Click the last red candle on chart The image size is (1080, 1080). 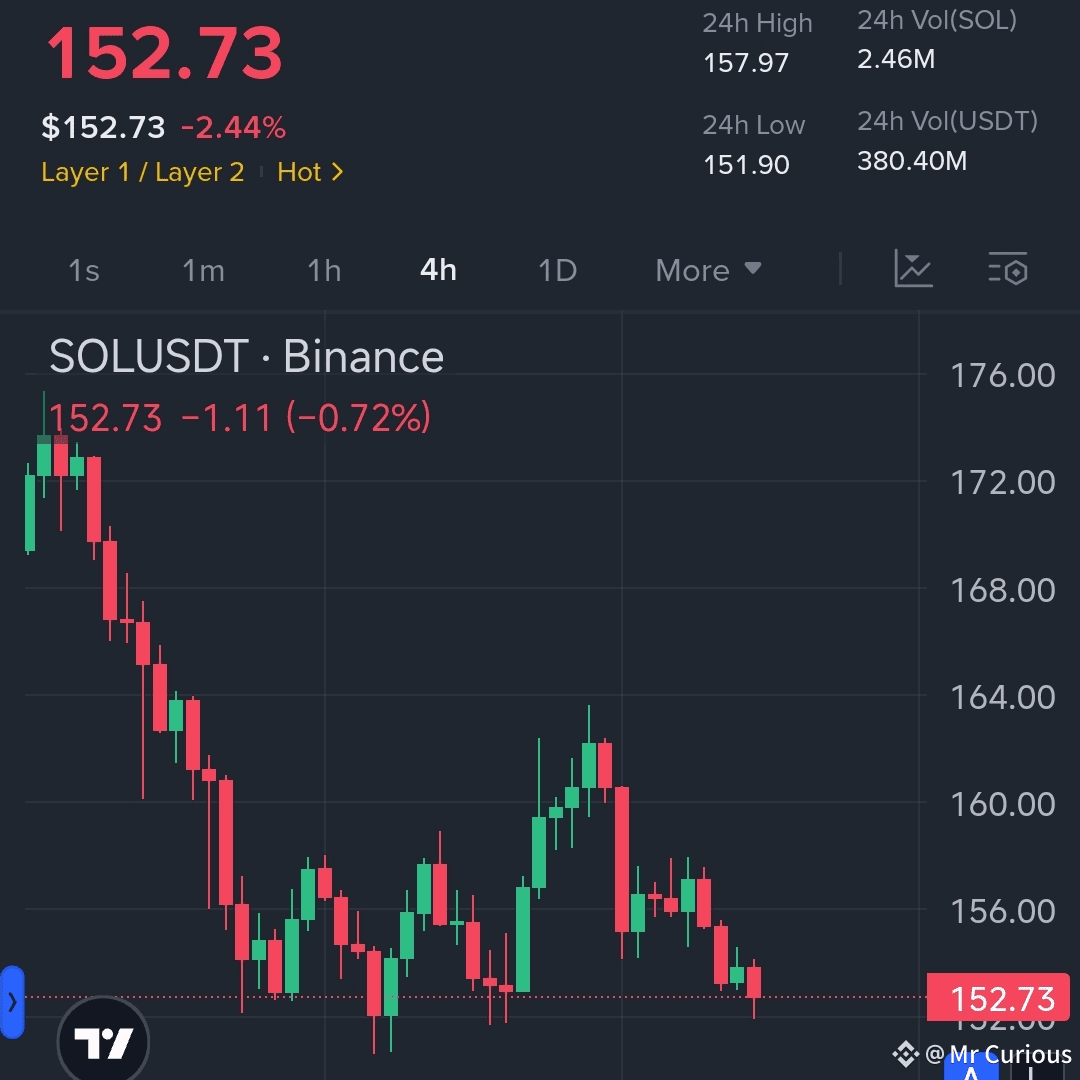pos(754,984)
